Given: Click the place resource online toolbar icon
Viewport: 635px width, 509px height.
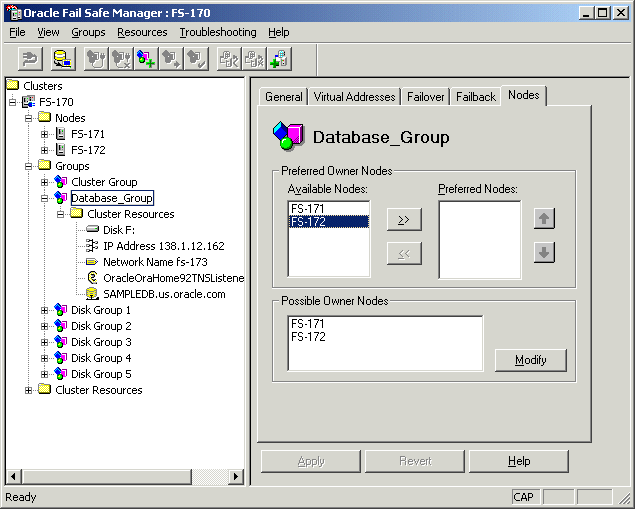Looking at the screenshot, I should point(229,59).
